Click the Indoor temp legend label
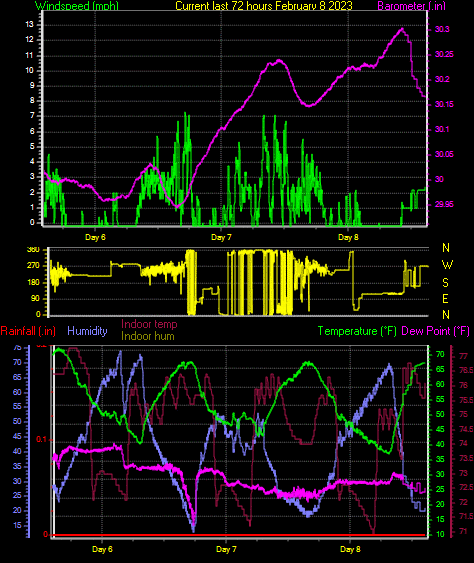Image resolution: width=474 pixels, height=563 pixels. (x=149, y=324)
